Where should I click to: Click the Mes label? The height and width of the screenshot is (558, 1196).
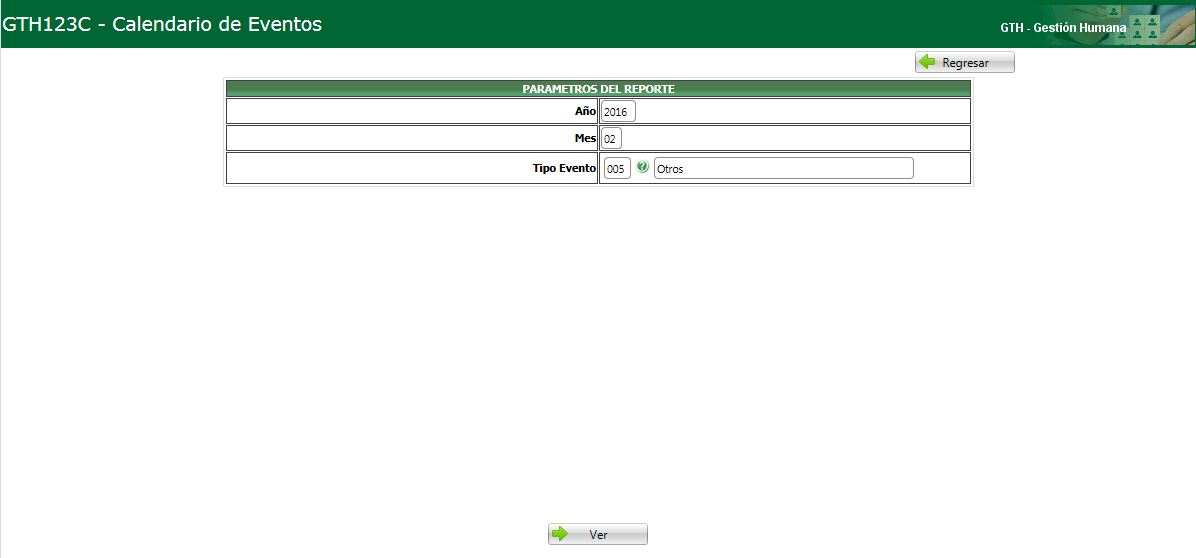586,139
